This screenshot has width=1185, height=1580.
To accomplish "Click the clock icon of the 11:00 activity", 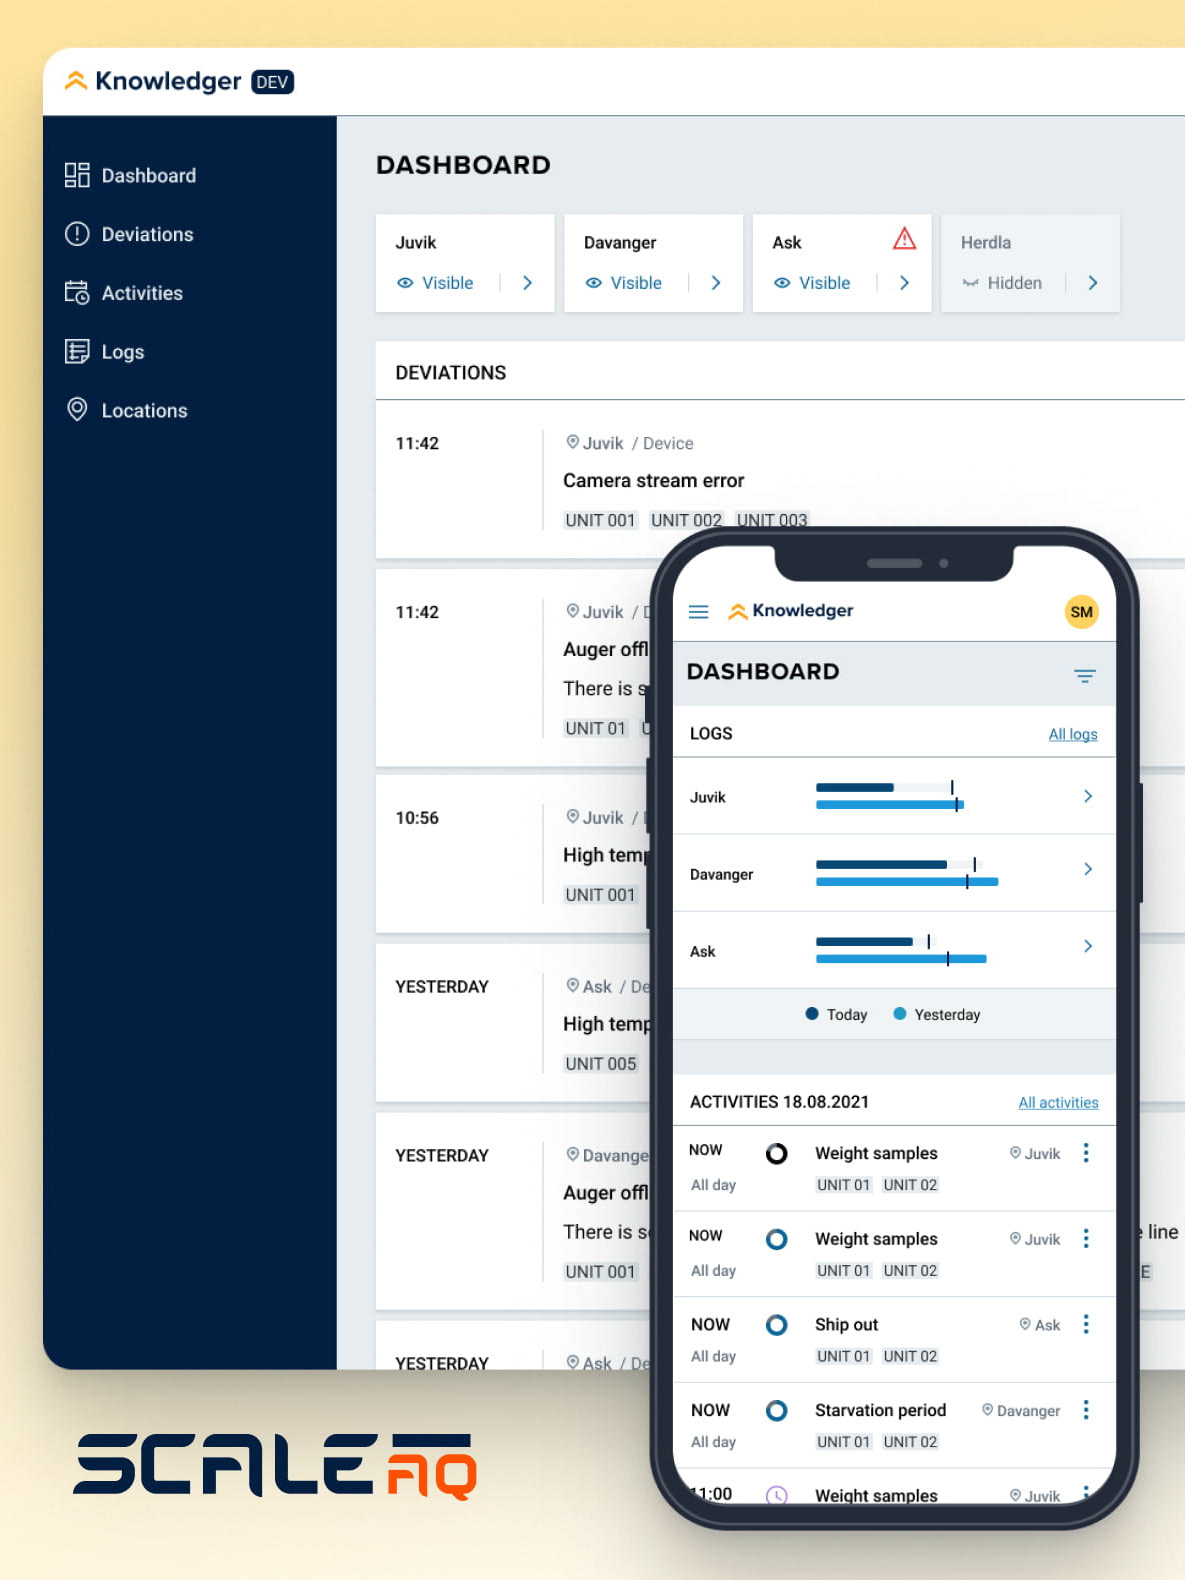I will pos(777,1496).
